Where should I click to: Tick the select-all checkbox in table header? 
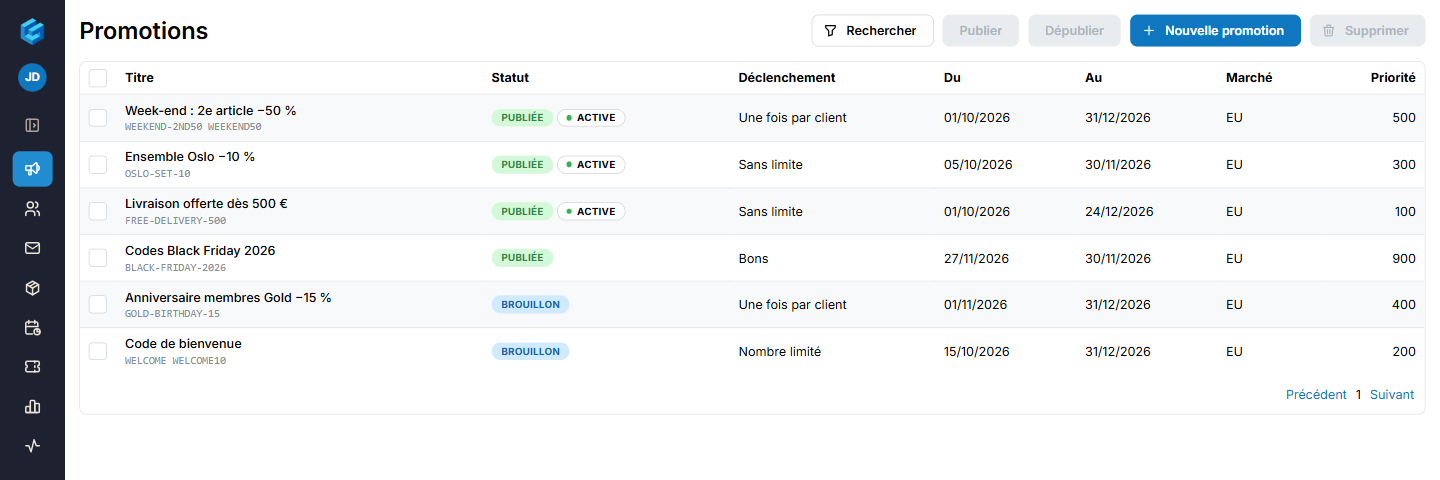[x=98, y=78]
